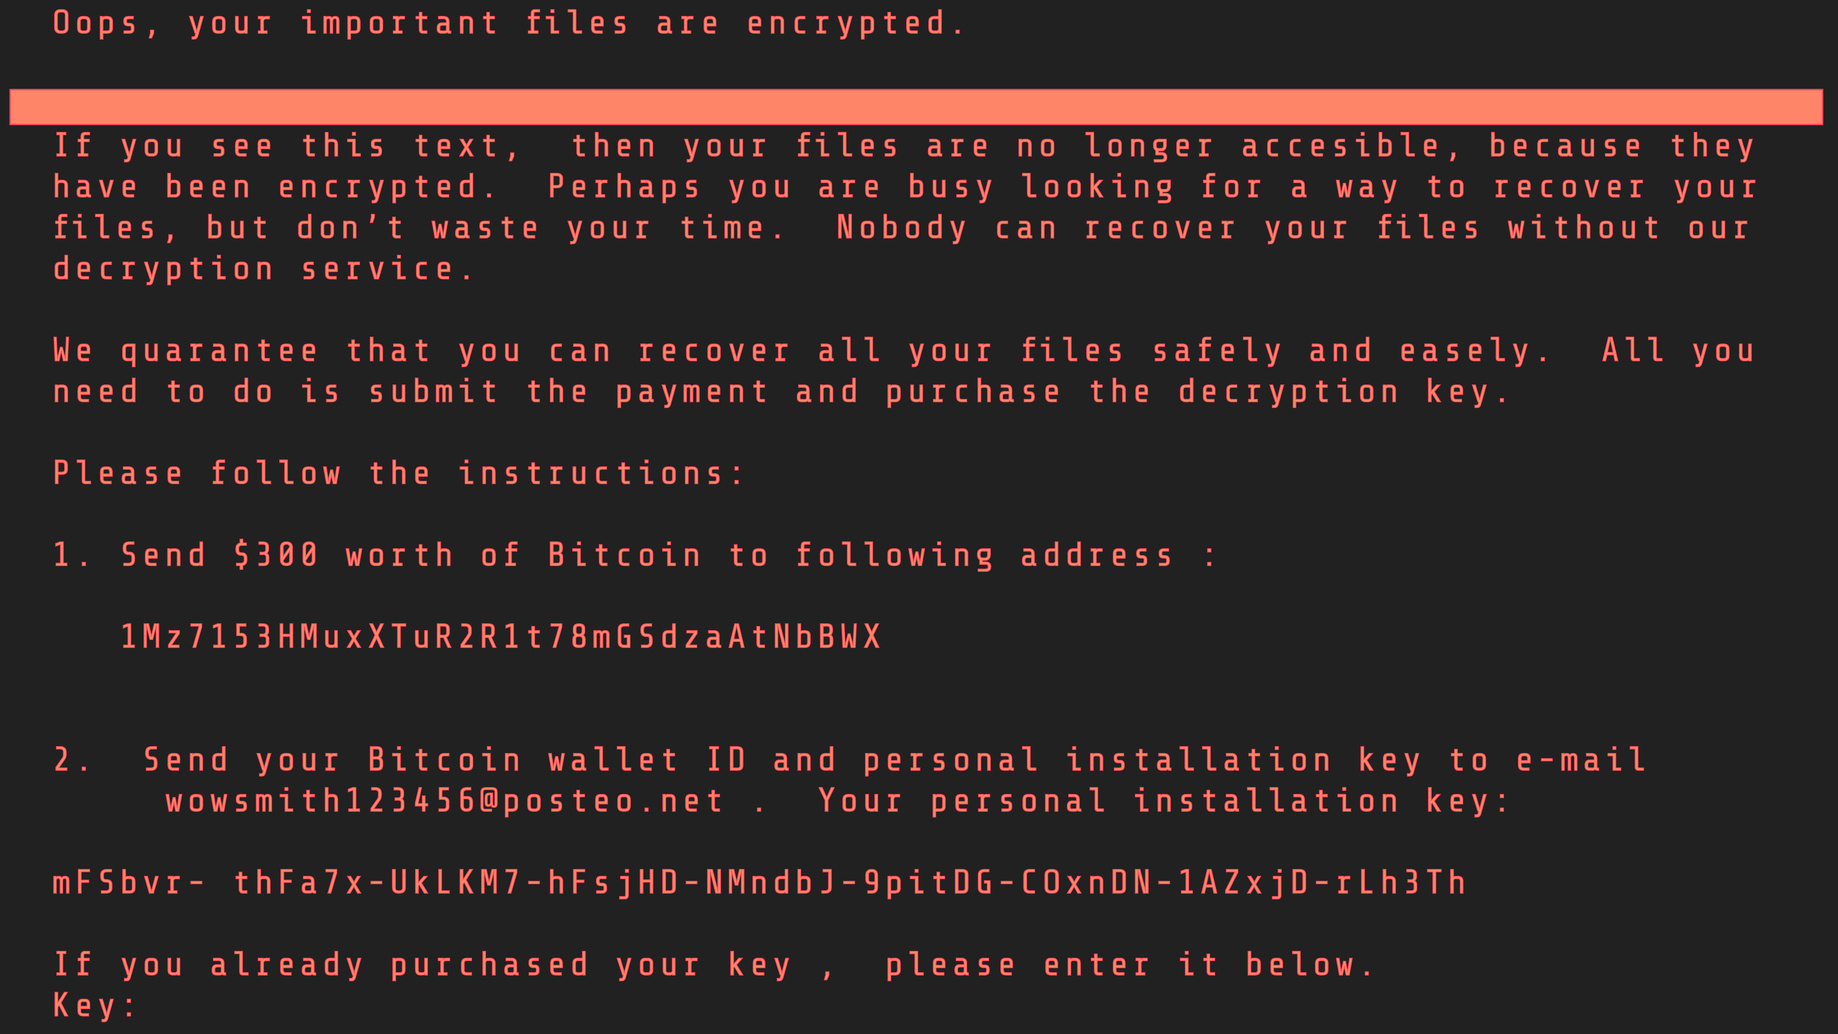Click the "Key:" input prompt

[x=95, y=1005]
